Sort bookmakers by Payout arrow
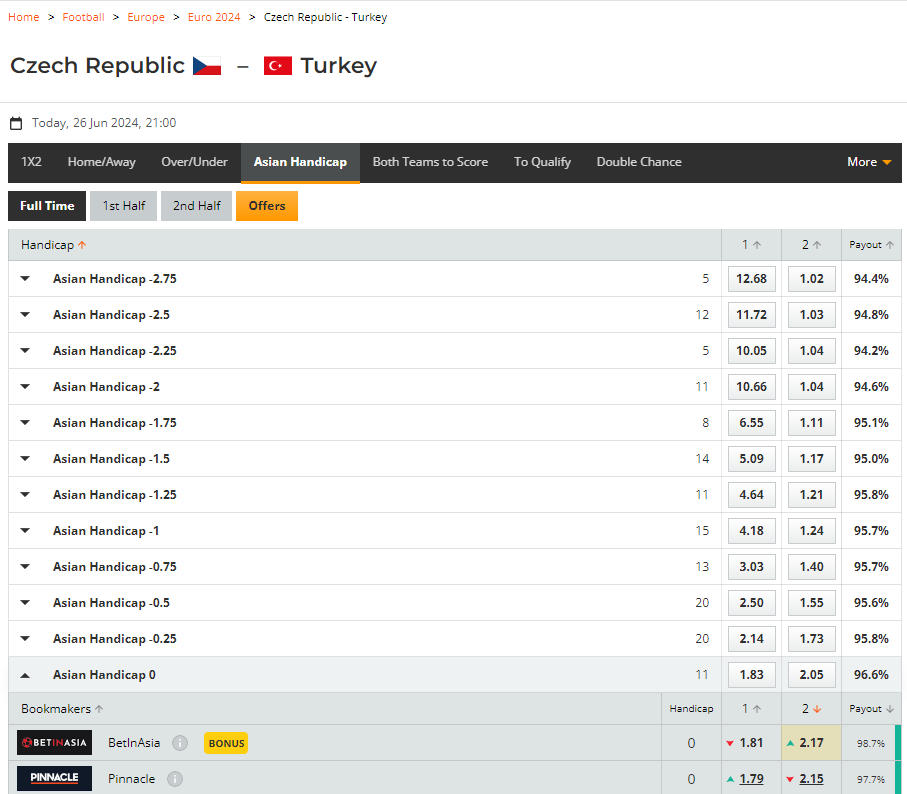Viewport: 907px width, 794px height. [x=890, y=709]
